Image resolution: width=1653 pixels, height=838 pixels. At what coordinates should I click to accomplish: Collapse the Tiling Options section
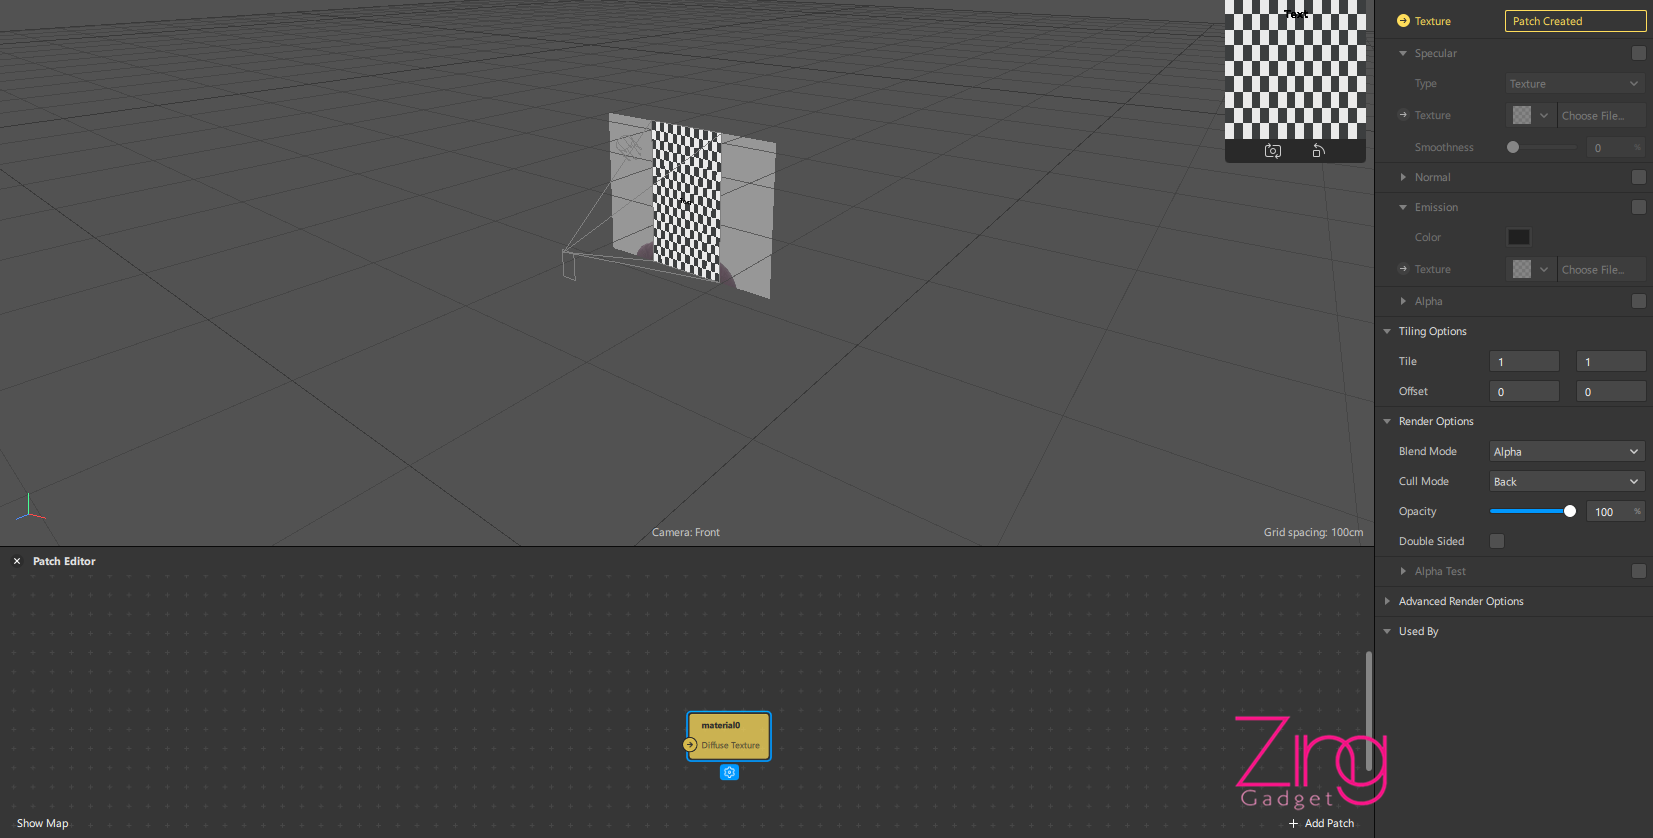[1387, 331]
